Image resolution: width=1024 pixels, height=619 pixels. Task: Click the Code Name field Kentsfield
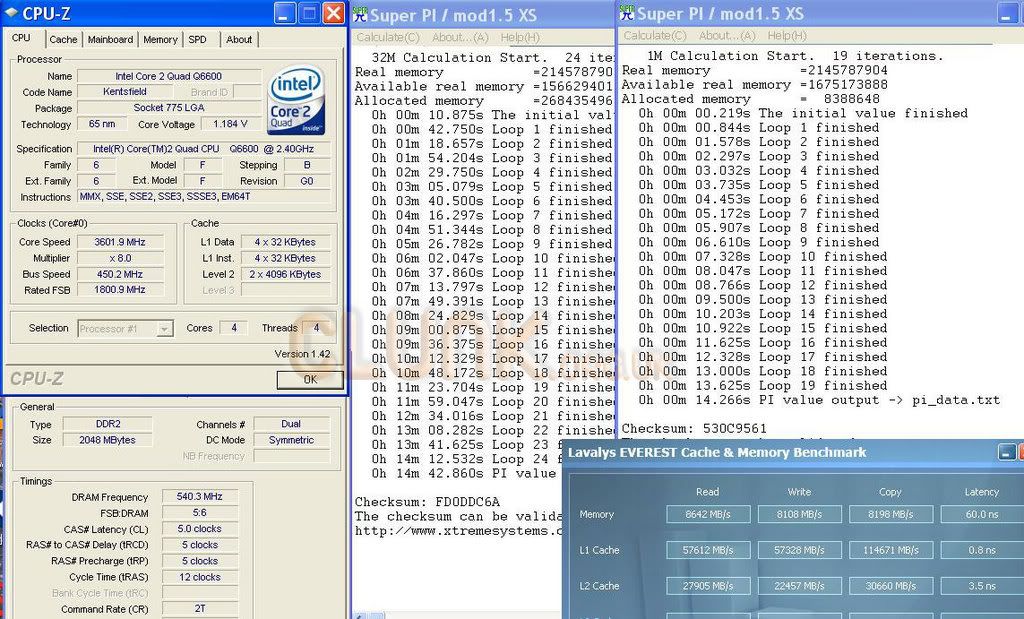[125, 92]
